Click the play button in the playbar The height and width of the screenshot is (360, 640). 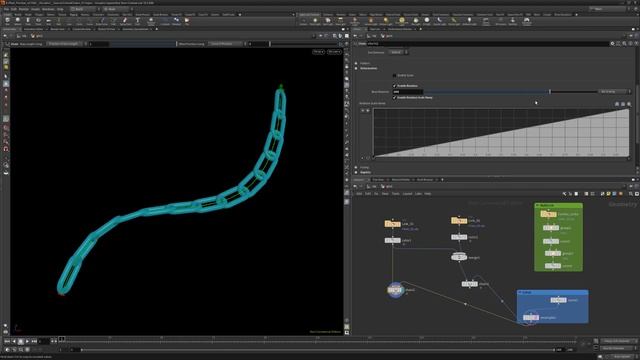pyautogui.click(x=27, y=341)
